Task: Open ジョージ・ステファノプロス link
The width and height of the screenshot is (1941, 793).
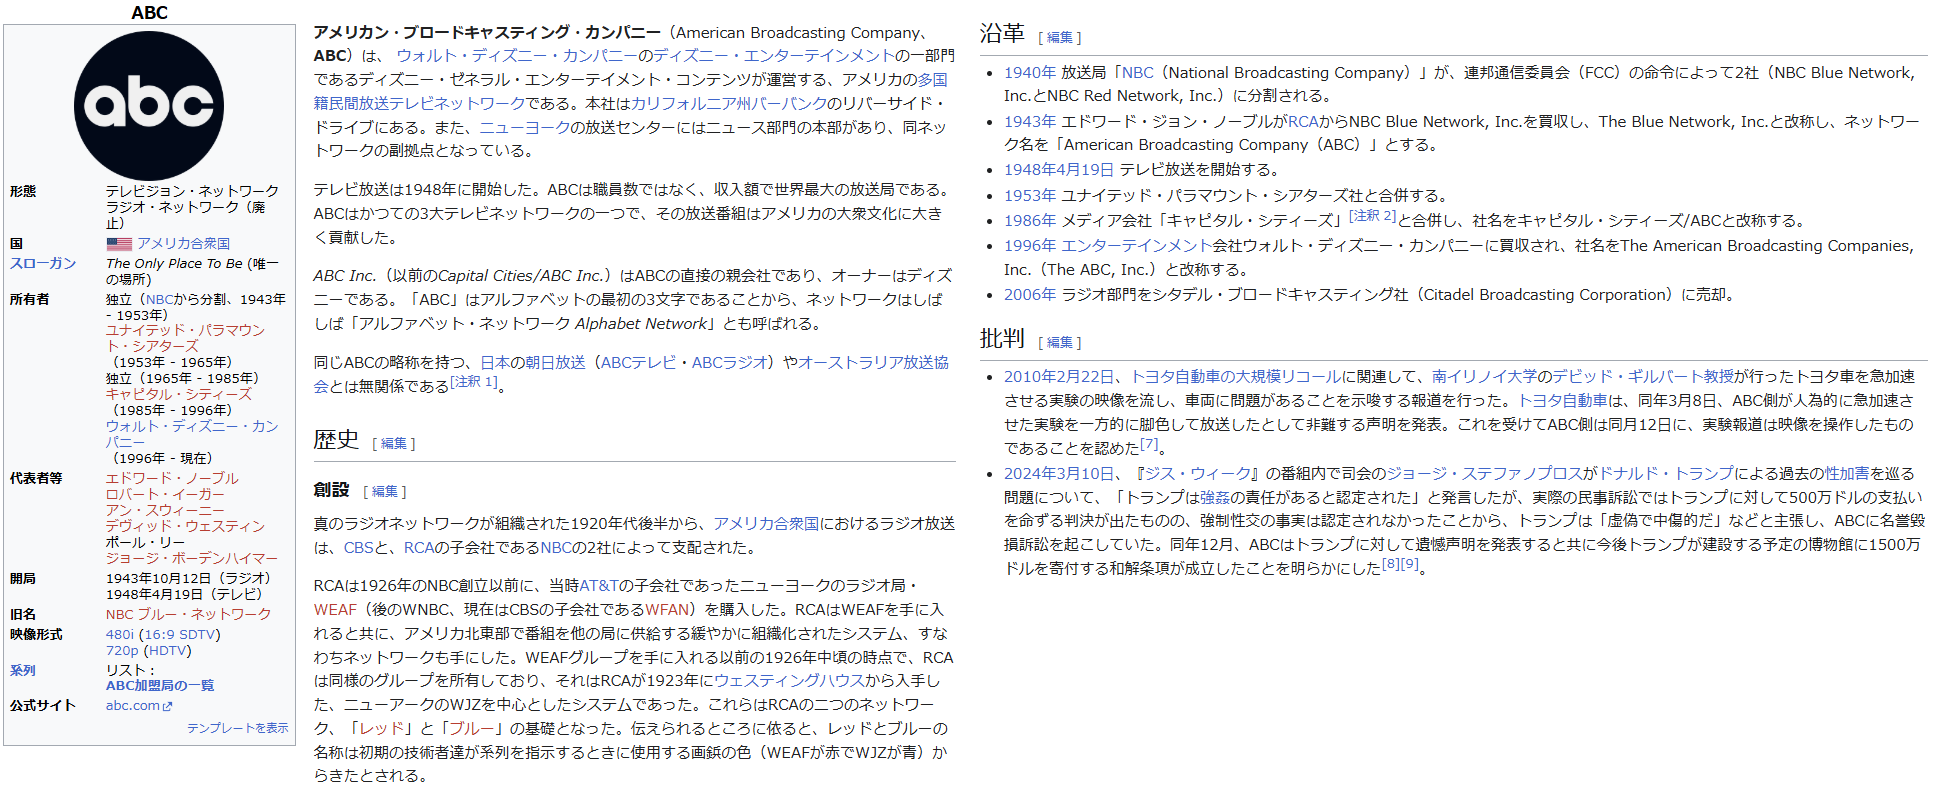Action: click(x=1485, y=473)
